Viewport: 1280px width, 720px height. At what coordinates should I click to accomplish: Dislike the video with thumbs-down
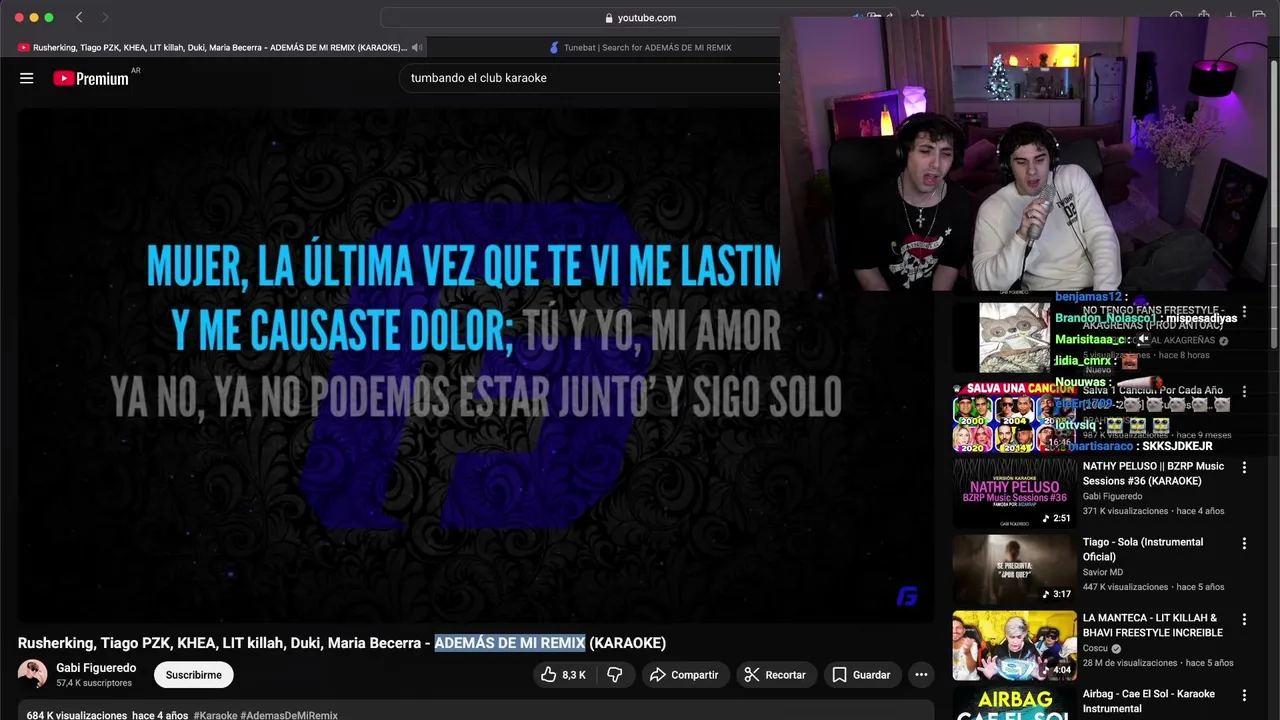tap(615, 675)
